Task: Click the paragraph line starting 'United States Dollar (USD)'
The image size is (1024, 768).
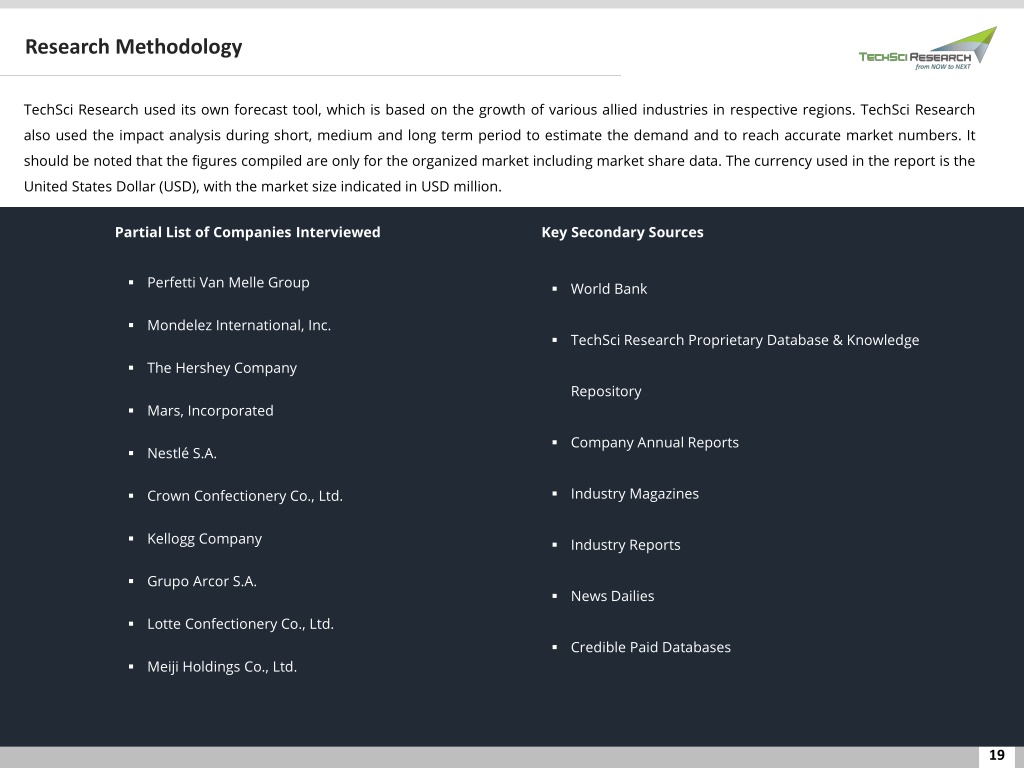Action: point(263,187)
